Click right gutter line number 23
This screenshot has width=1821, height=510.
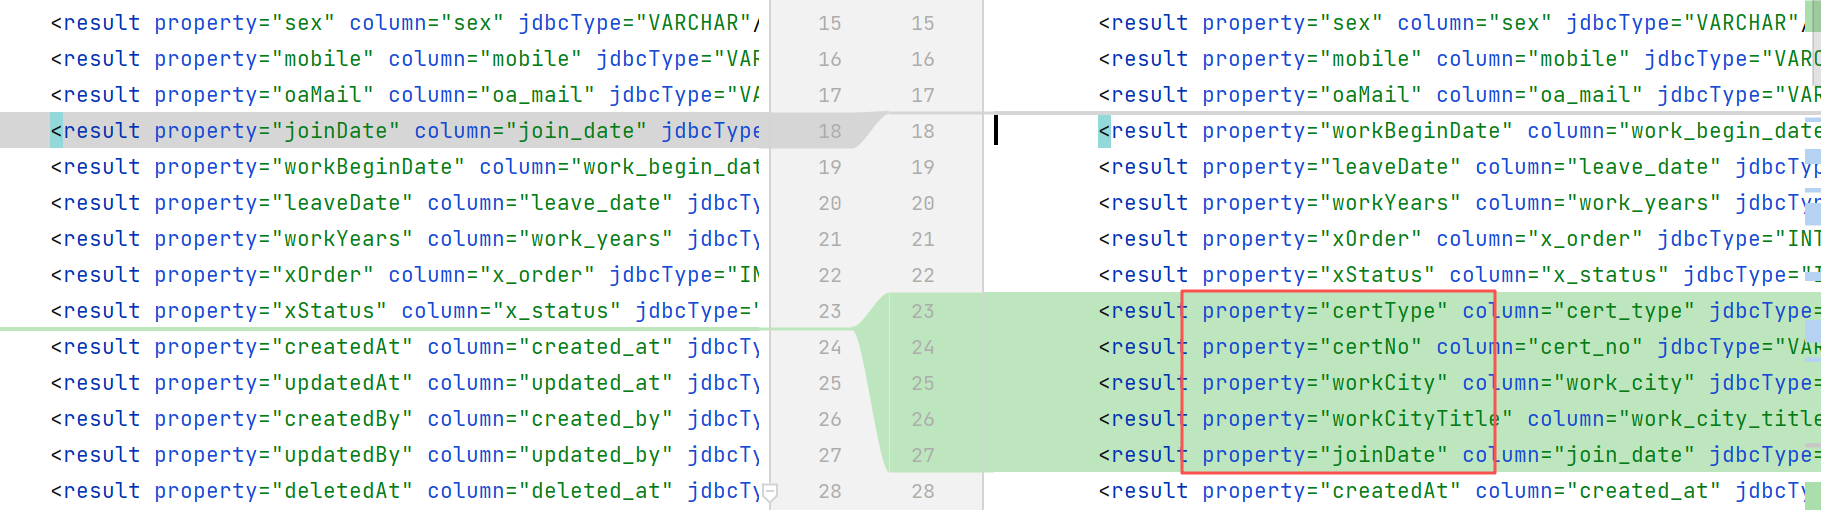click(922, 311)
